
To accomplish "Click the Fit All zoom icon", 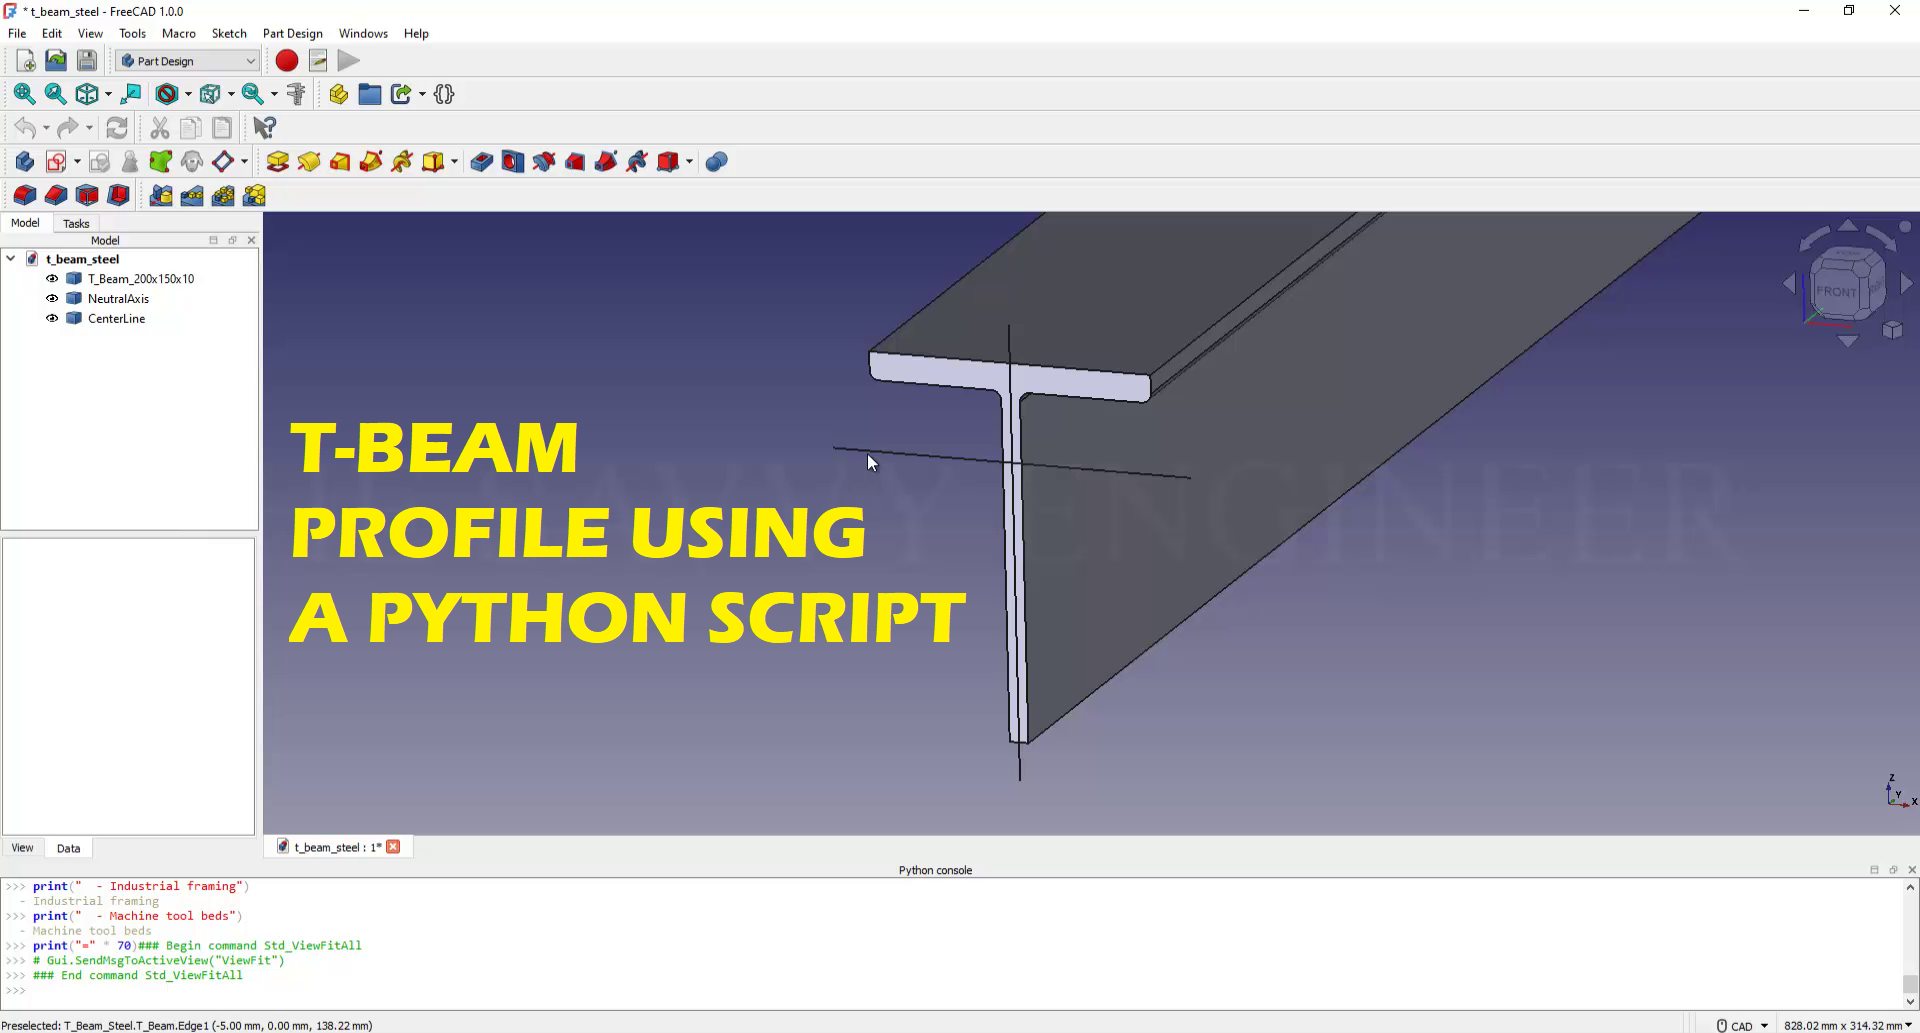I will pyautogui.click(x=24, y=94).
